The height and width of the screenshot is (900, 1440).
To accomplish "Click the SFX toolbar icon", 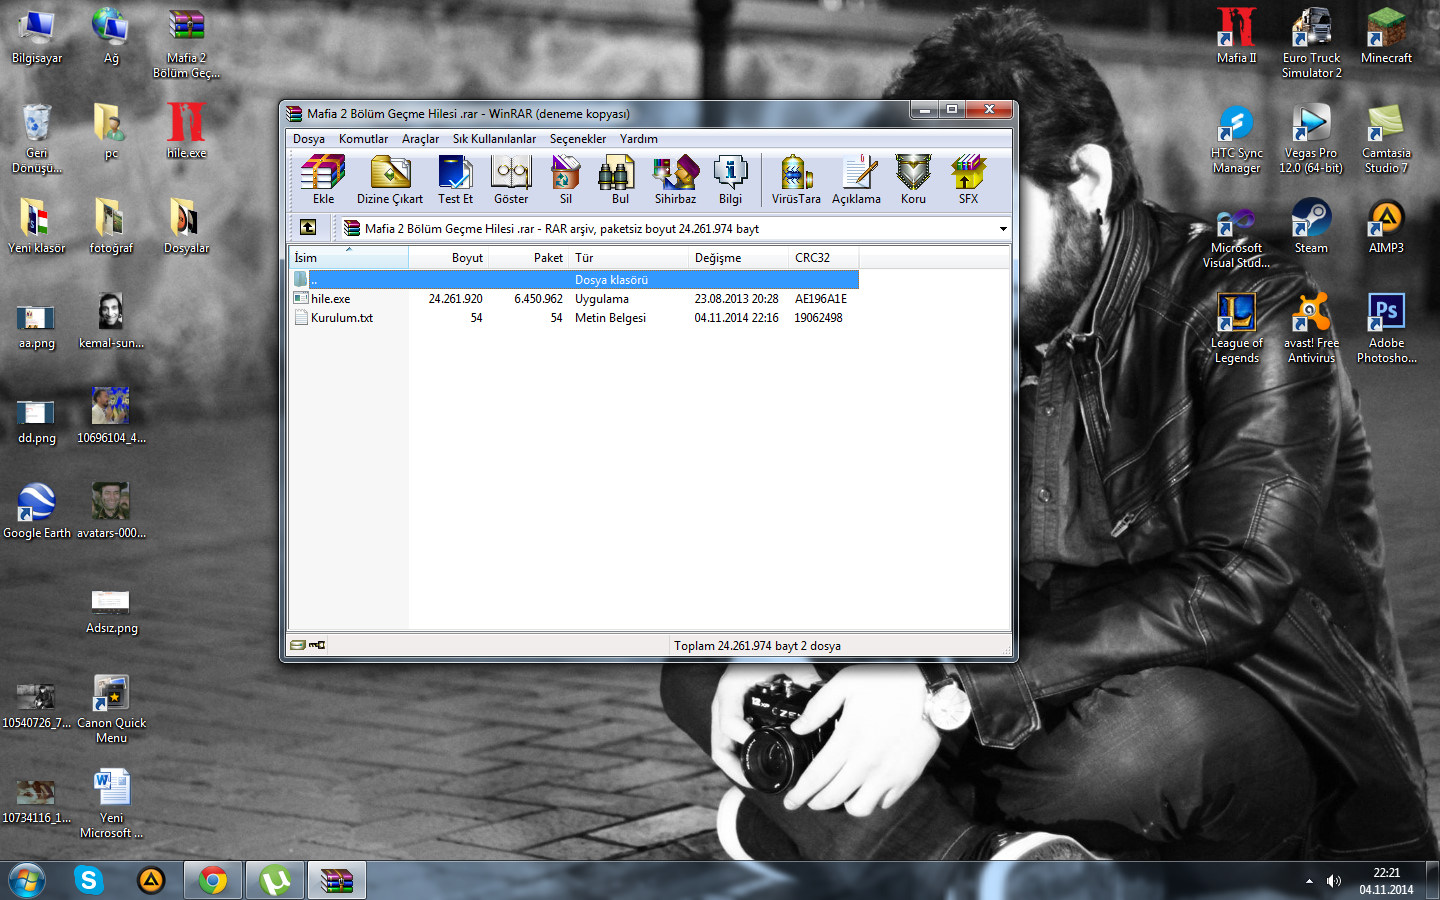I will (968, 180).
